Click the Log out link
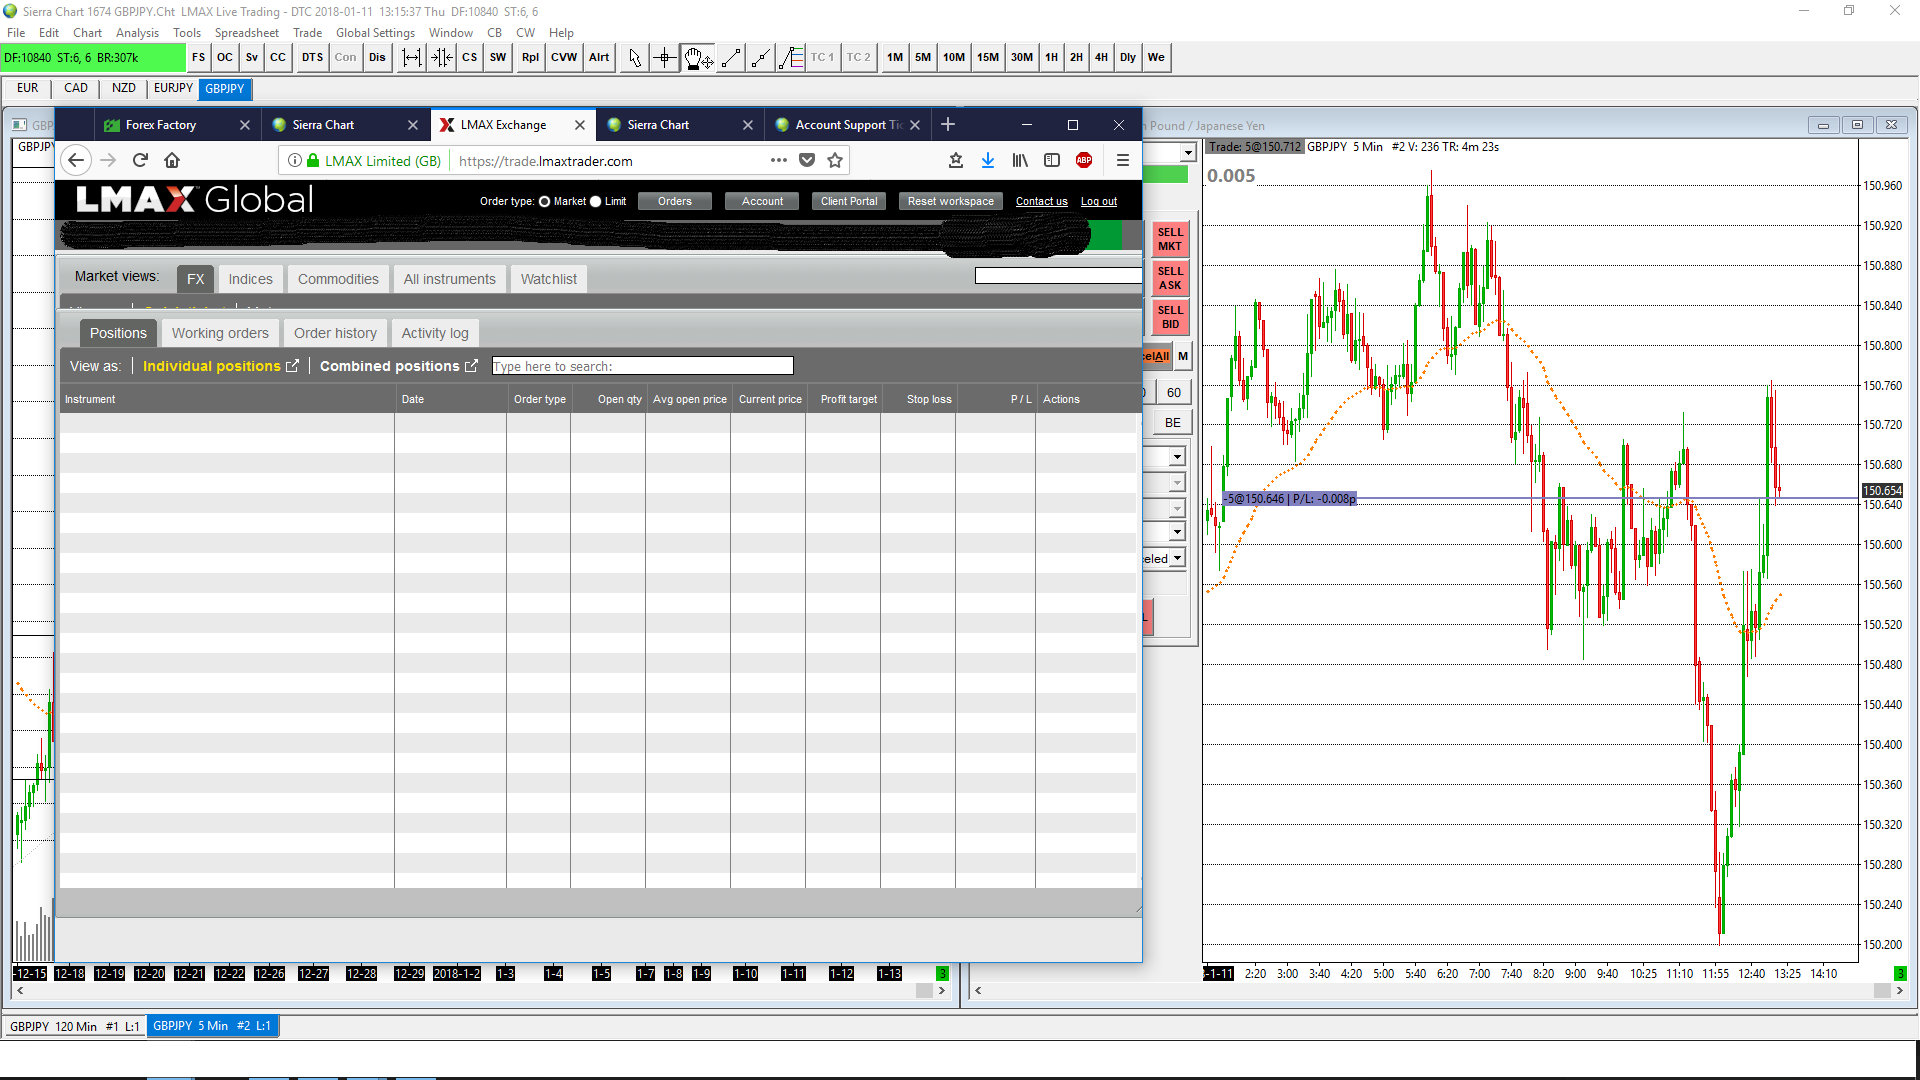 [x=1098, y=202]
